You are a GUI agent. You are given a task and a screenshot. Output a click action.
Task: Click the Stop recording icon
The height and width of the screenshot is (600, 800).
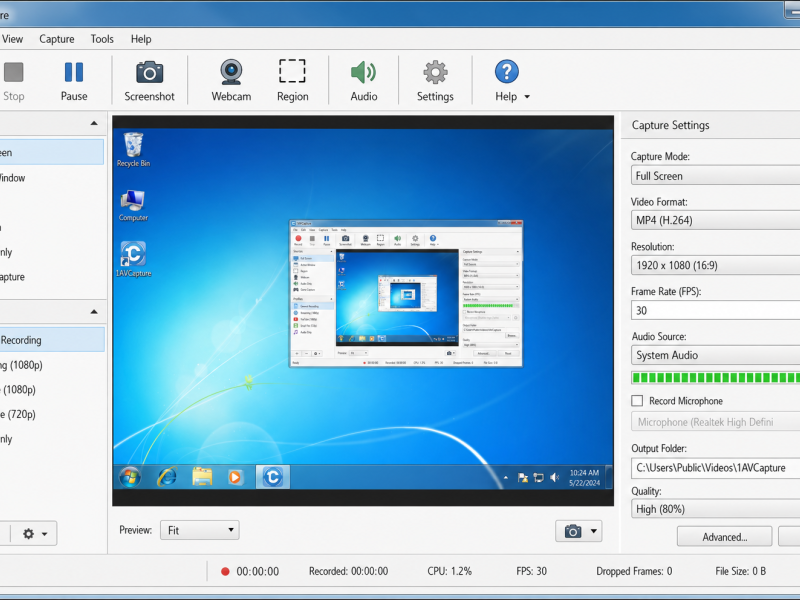tap(14, 72)
